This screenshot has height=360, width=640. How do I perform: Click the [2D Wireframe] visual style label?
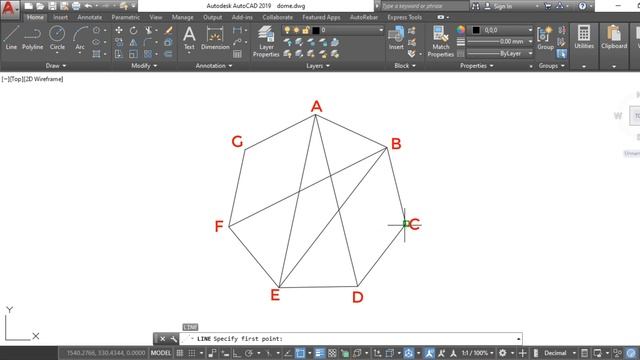coord(44,79)
